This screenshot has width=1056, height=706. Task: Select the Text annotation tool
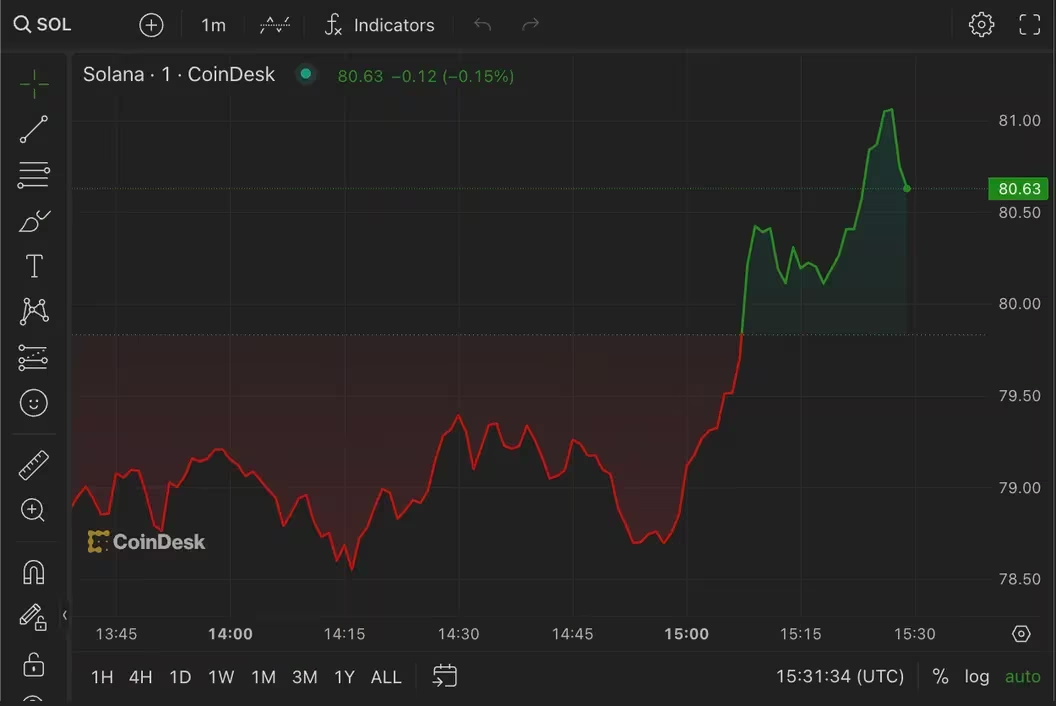pos(34,266)
